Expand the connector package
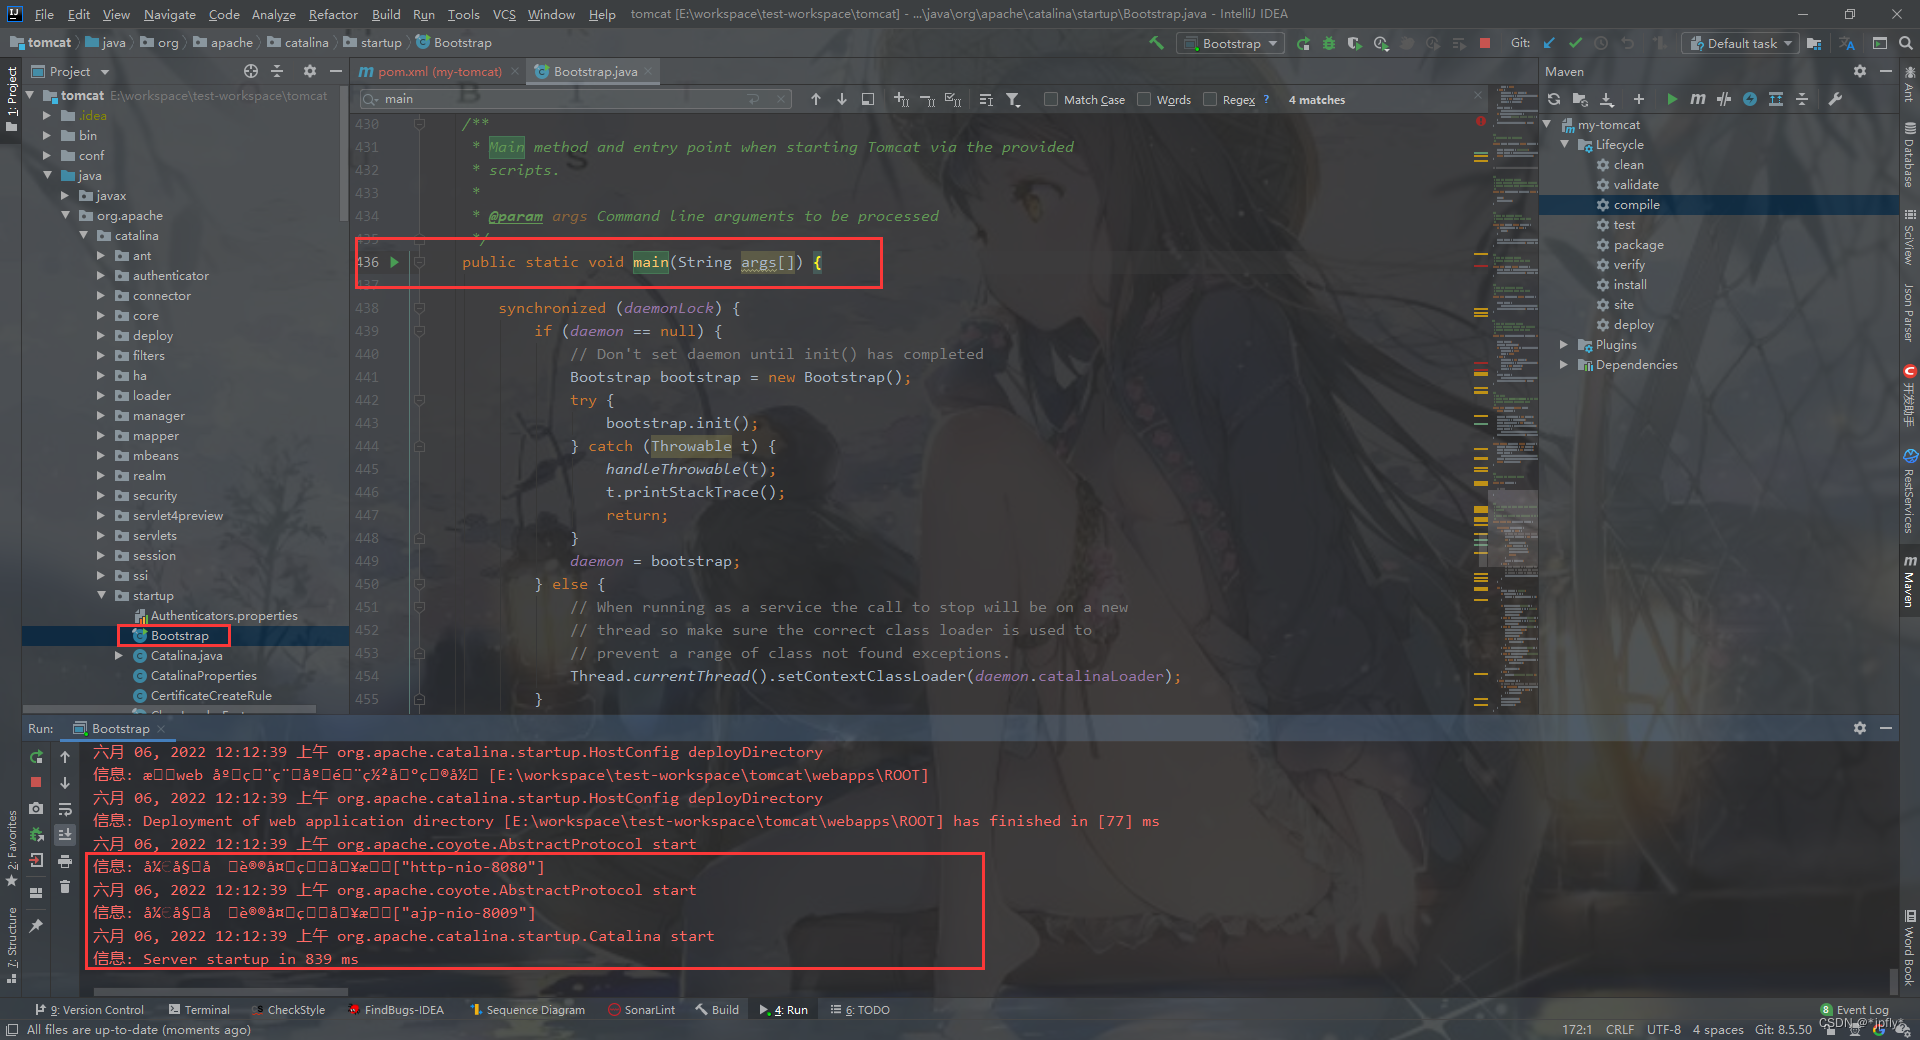 (101, 295)
